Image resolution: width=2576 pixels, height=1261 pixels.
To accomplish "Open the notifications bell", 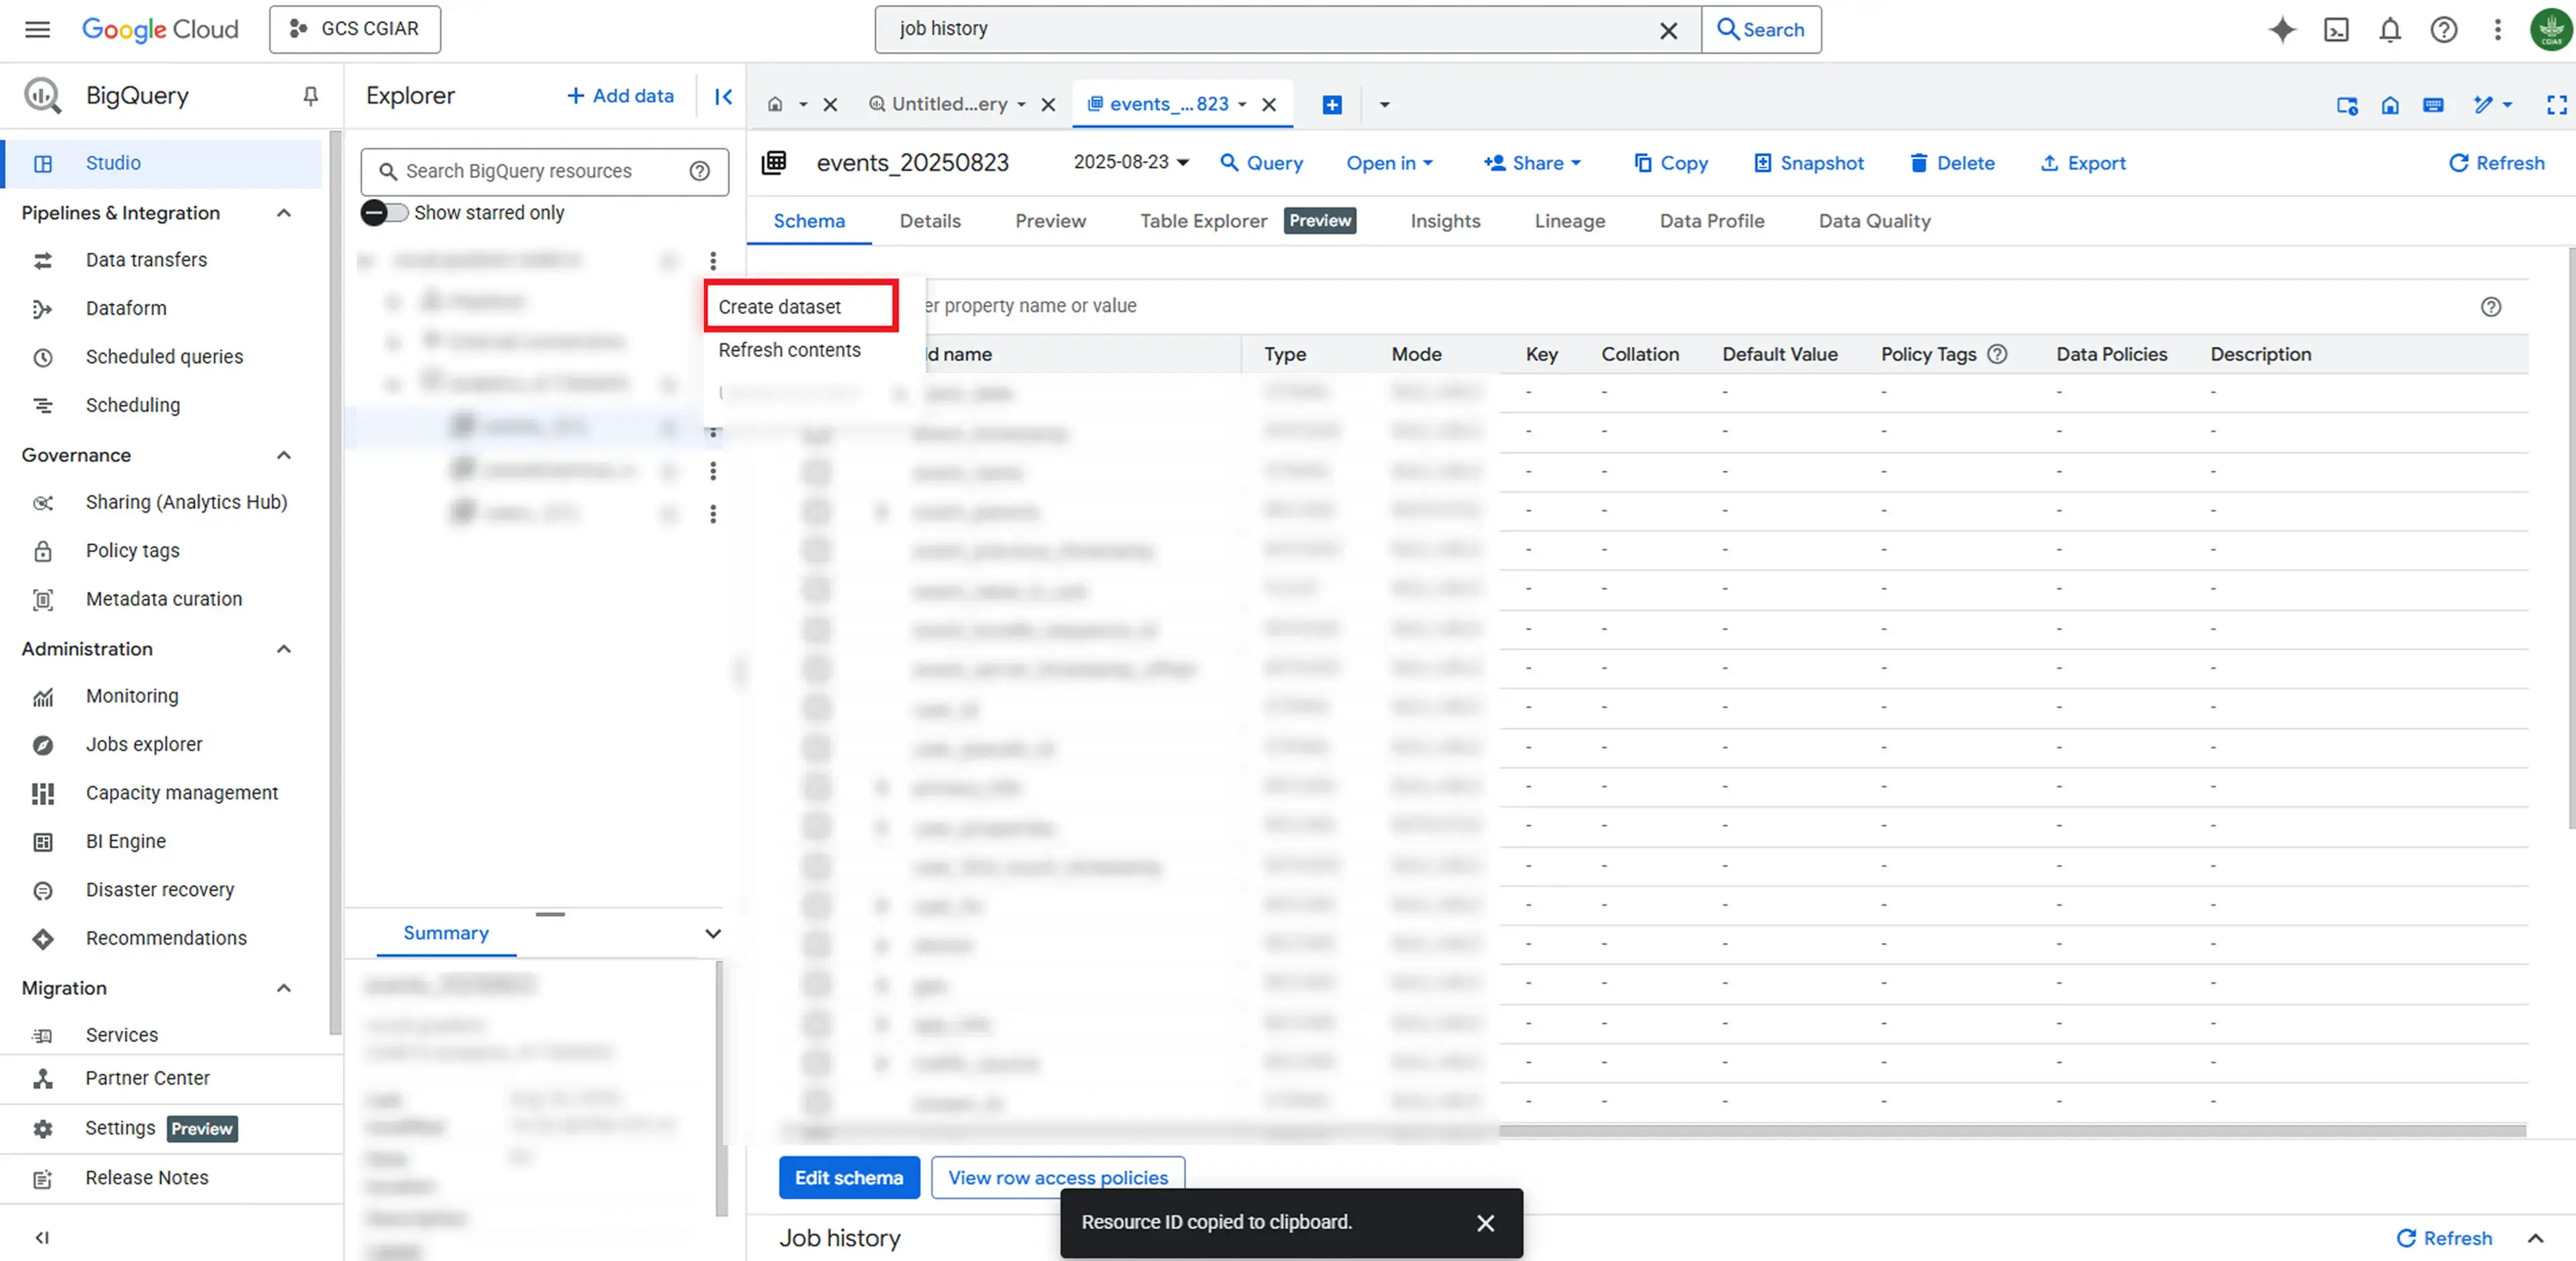I will pyautogui.click(x=2389, y=30).
